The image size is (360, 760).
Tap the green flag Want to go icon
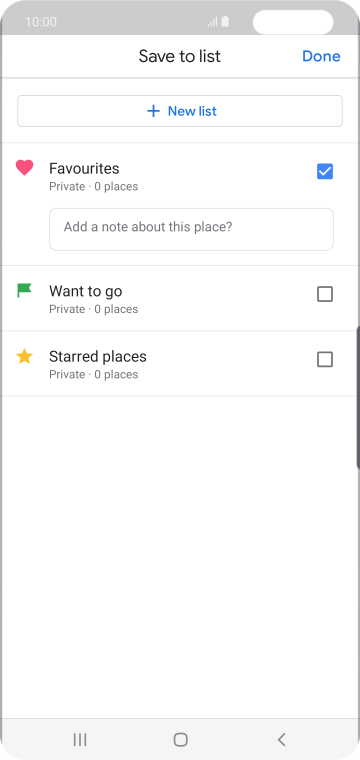click(x=24, y=290)
